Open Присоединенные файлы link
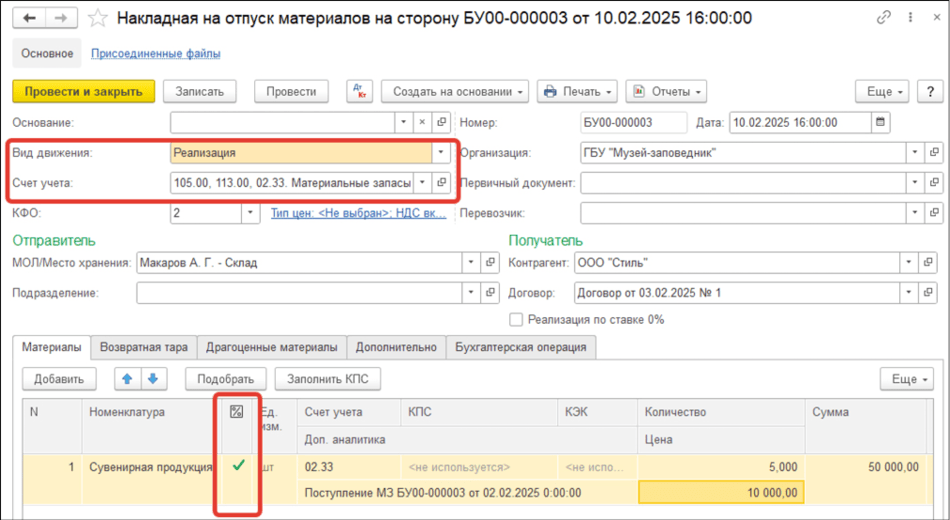This screenshot has height=520, width=950. (x=155, y=54)
